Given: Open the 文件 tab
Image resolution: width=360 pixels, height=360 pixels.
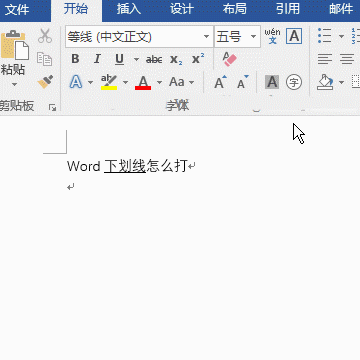Looking at the screenshot, I should 17,9.
